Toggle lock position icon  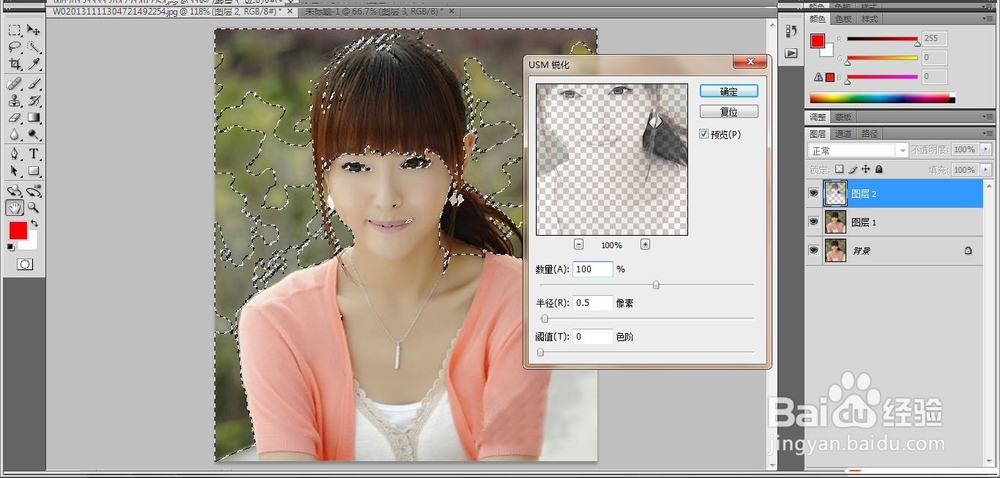[865, 170]
